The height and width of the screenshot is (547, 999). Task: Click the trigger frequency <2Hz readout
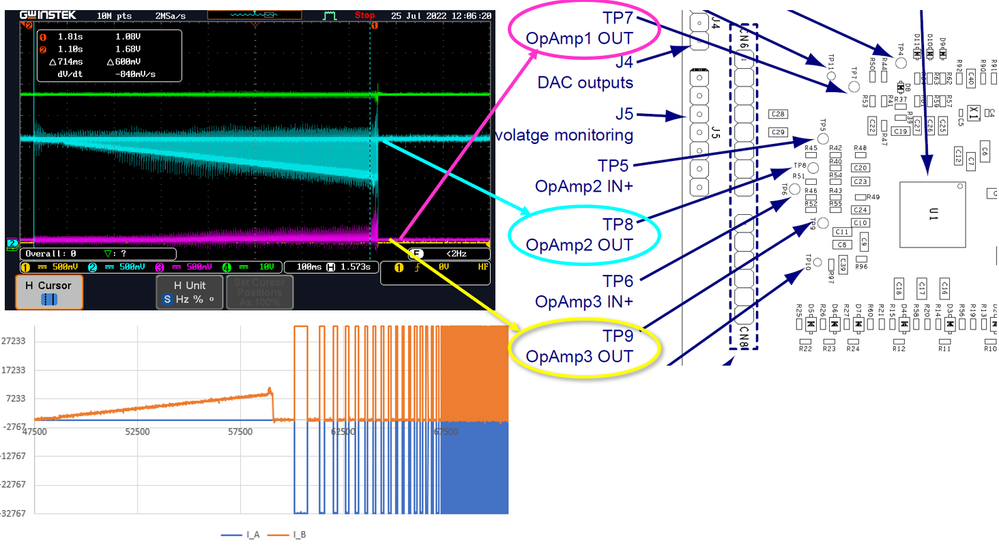coord(456,253)
